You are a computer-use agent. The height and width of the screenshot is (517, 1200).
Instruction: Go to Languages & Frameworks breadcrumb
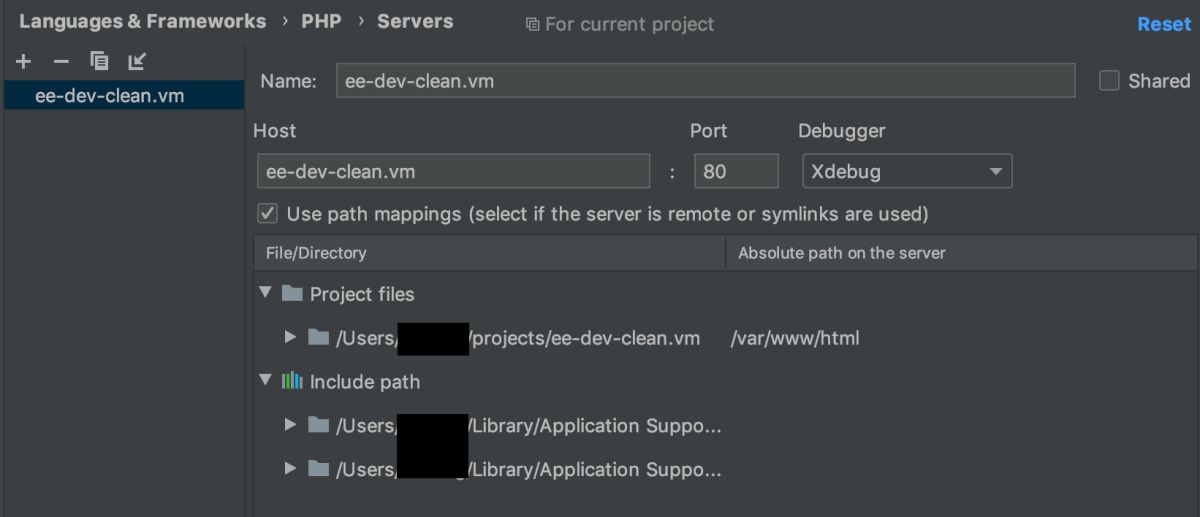[143, 21]
